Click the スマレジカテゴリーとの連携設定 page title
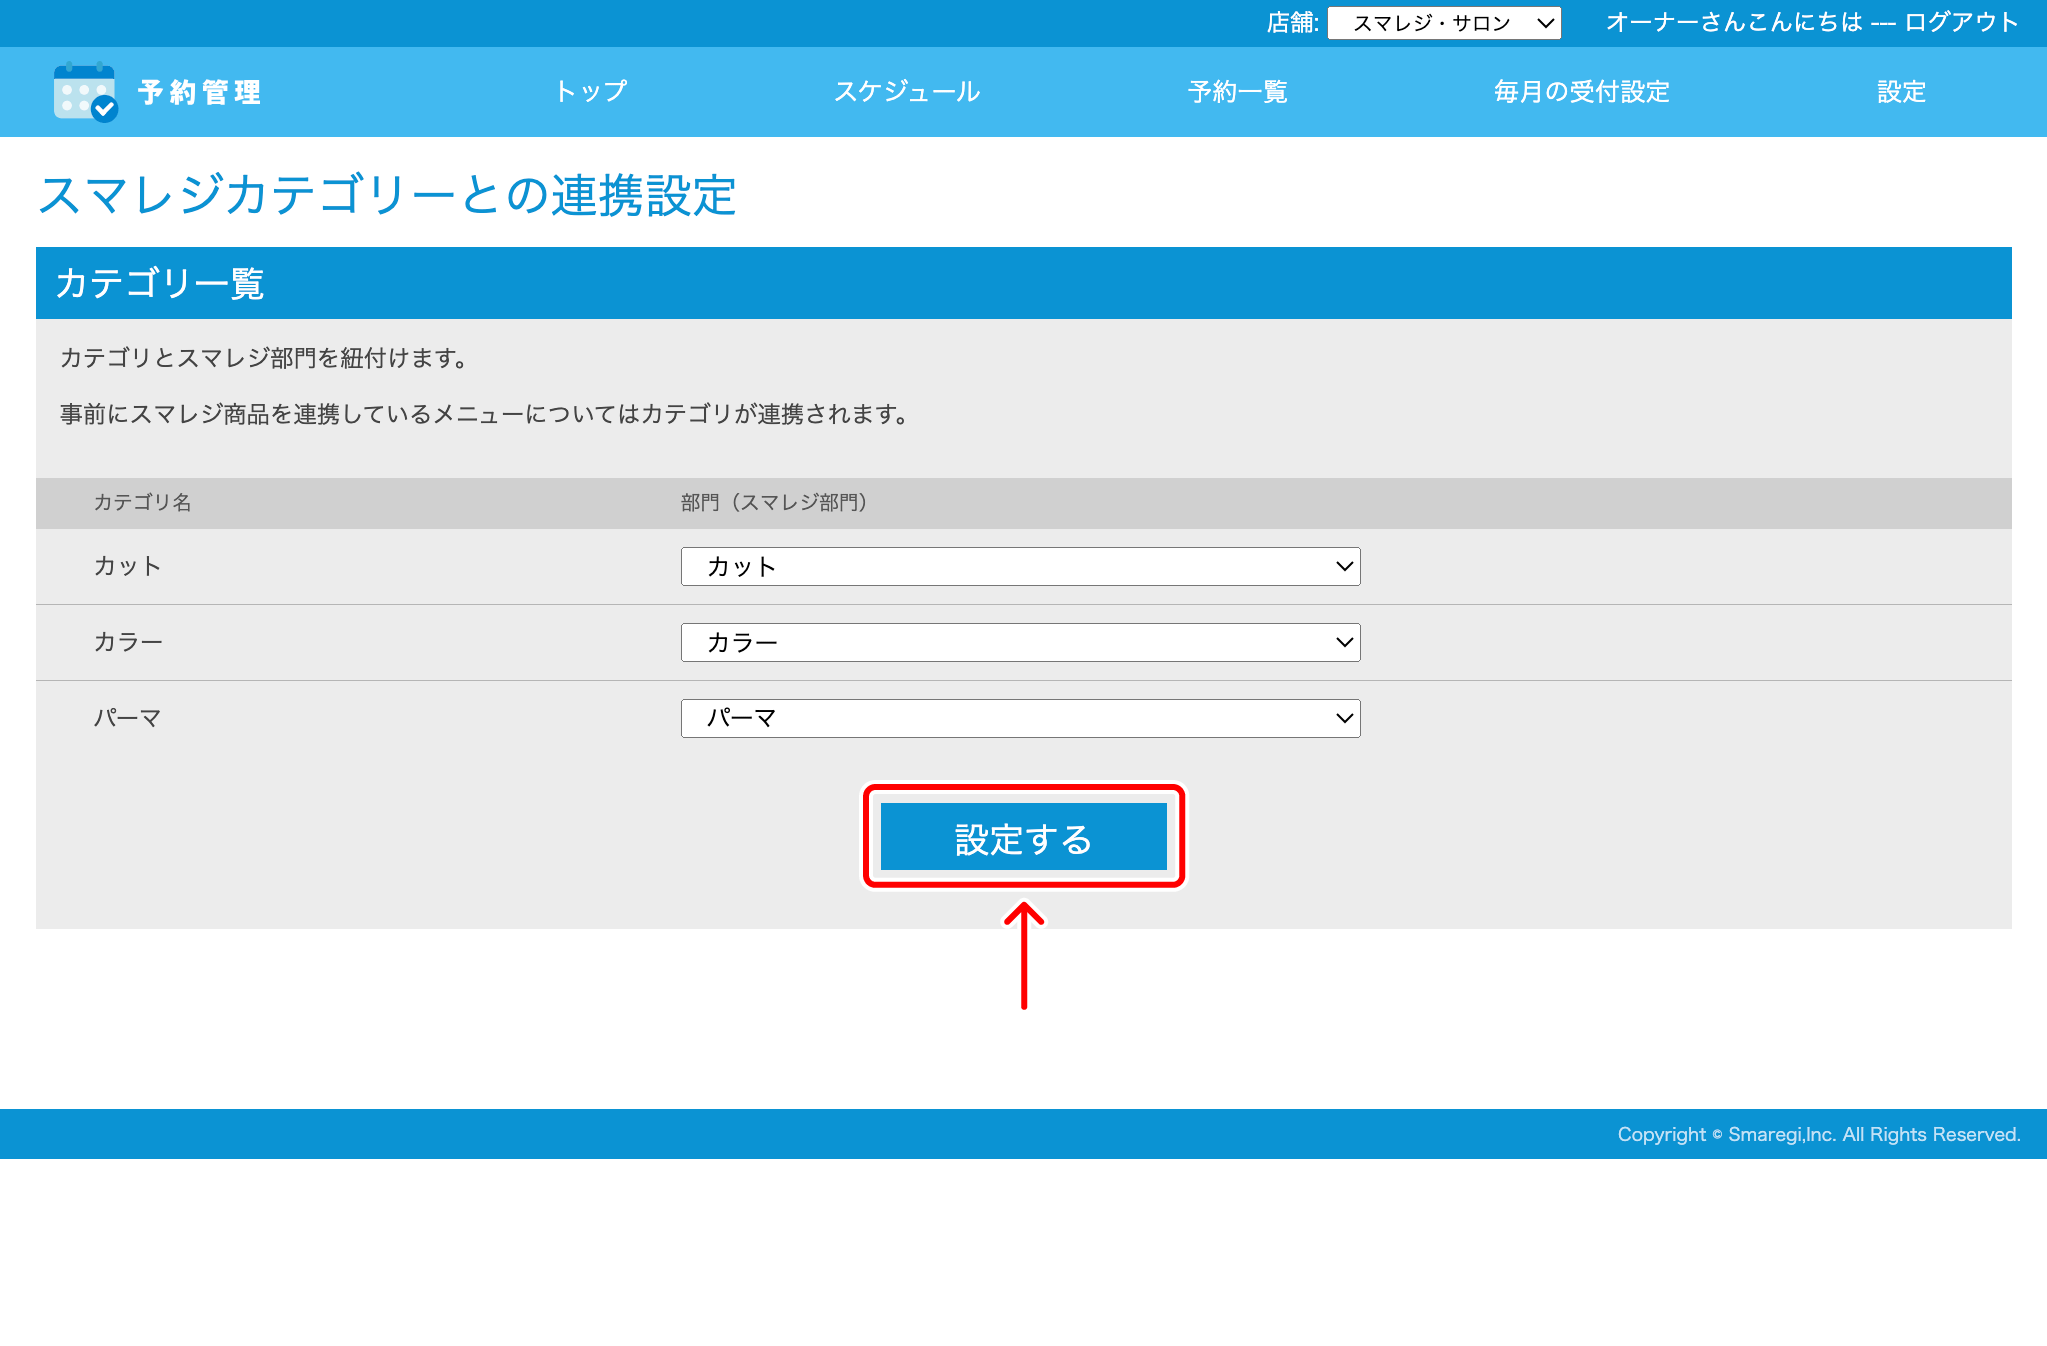Viewport: 2047px width, 1346px height. (387, 195)
